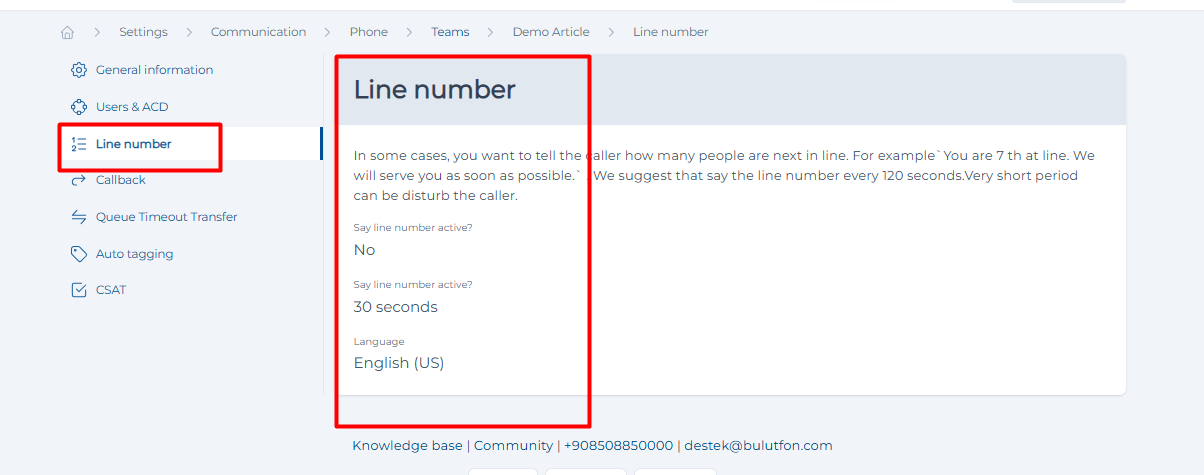Click the destek@bulutfon.com email link

(x=758, y=446)
